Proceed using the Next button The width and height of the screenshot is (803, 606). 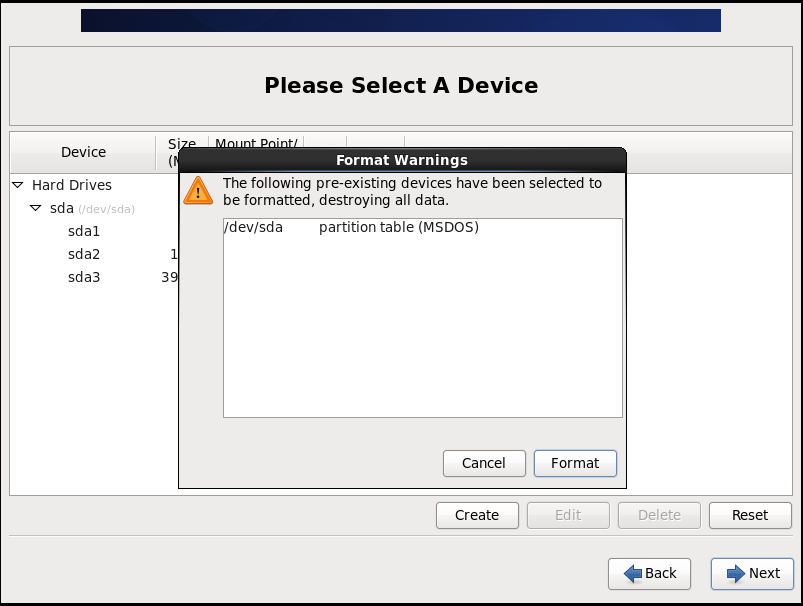(751, 574)
